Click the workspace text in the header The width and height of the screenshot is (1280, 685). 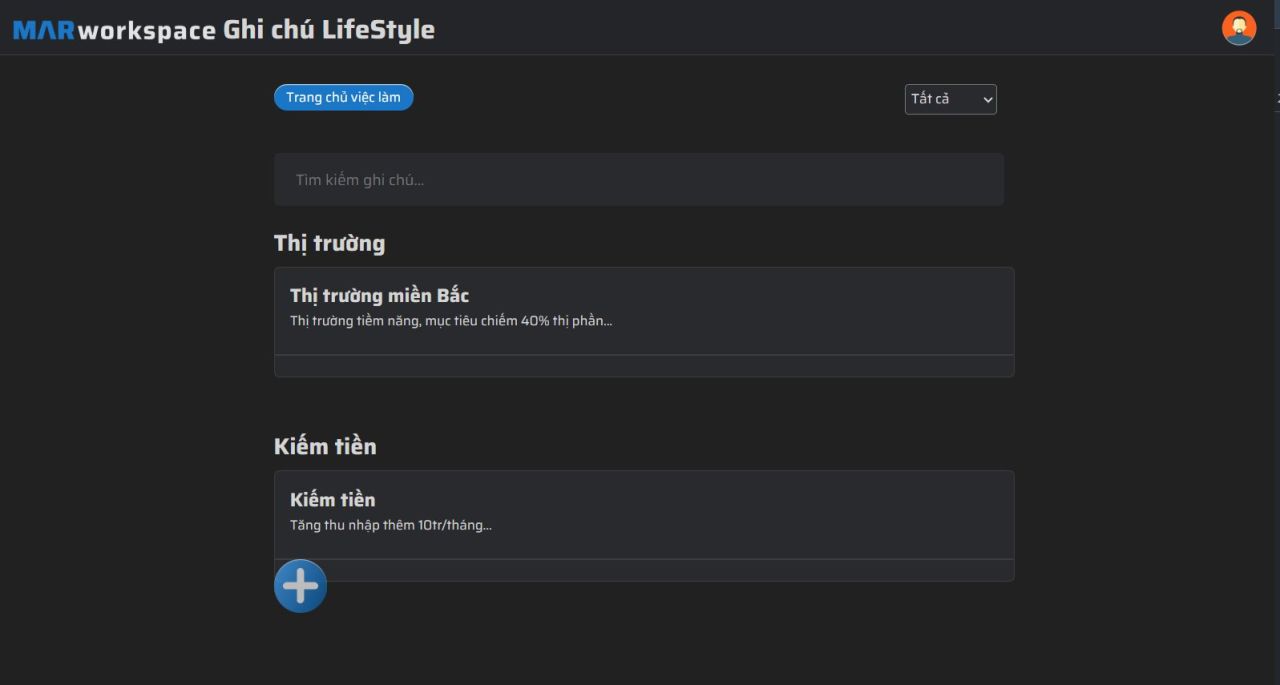point(146,30)
